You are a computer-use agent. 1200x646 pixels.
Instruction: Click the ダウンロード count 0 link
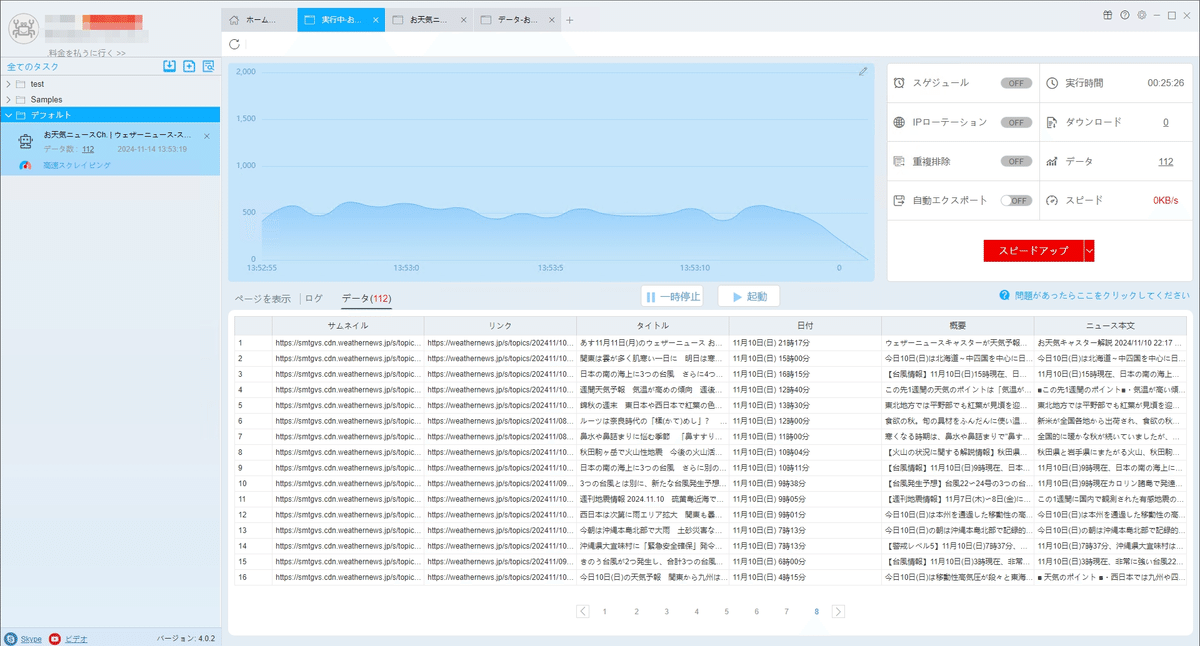click(1166, 122)
